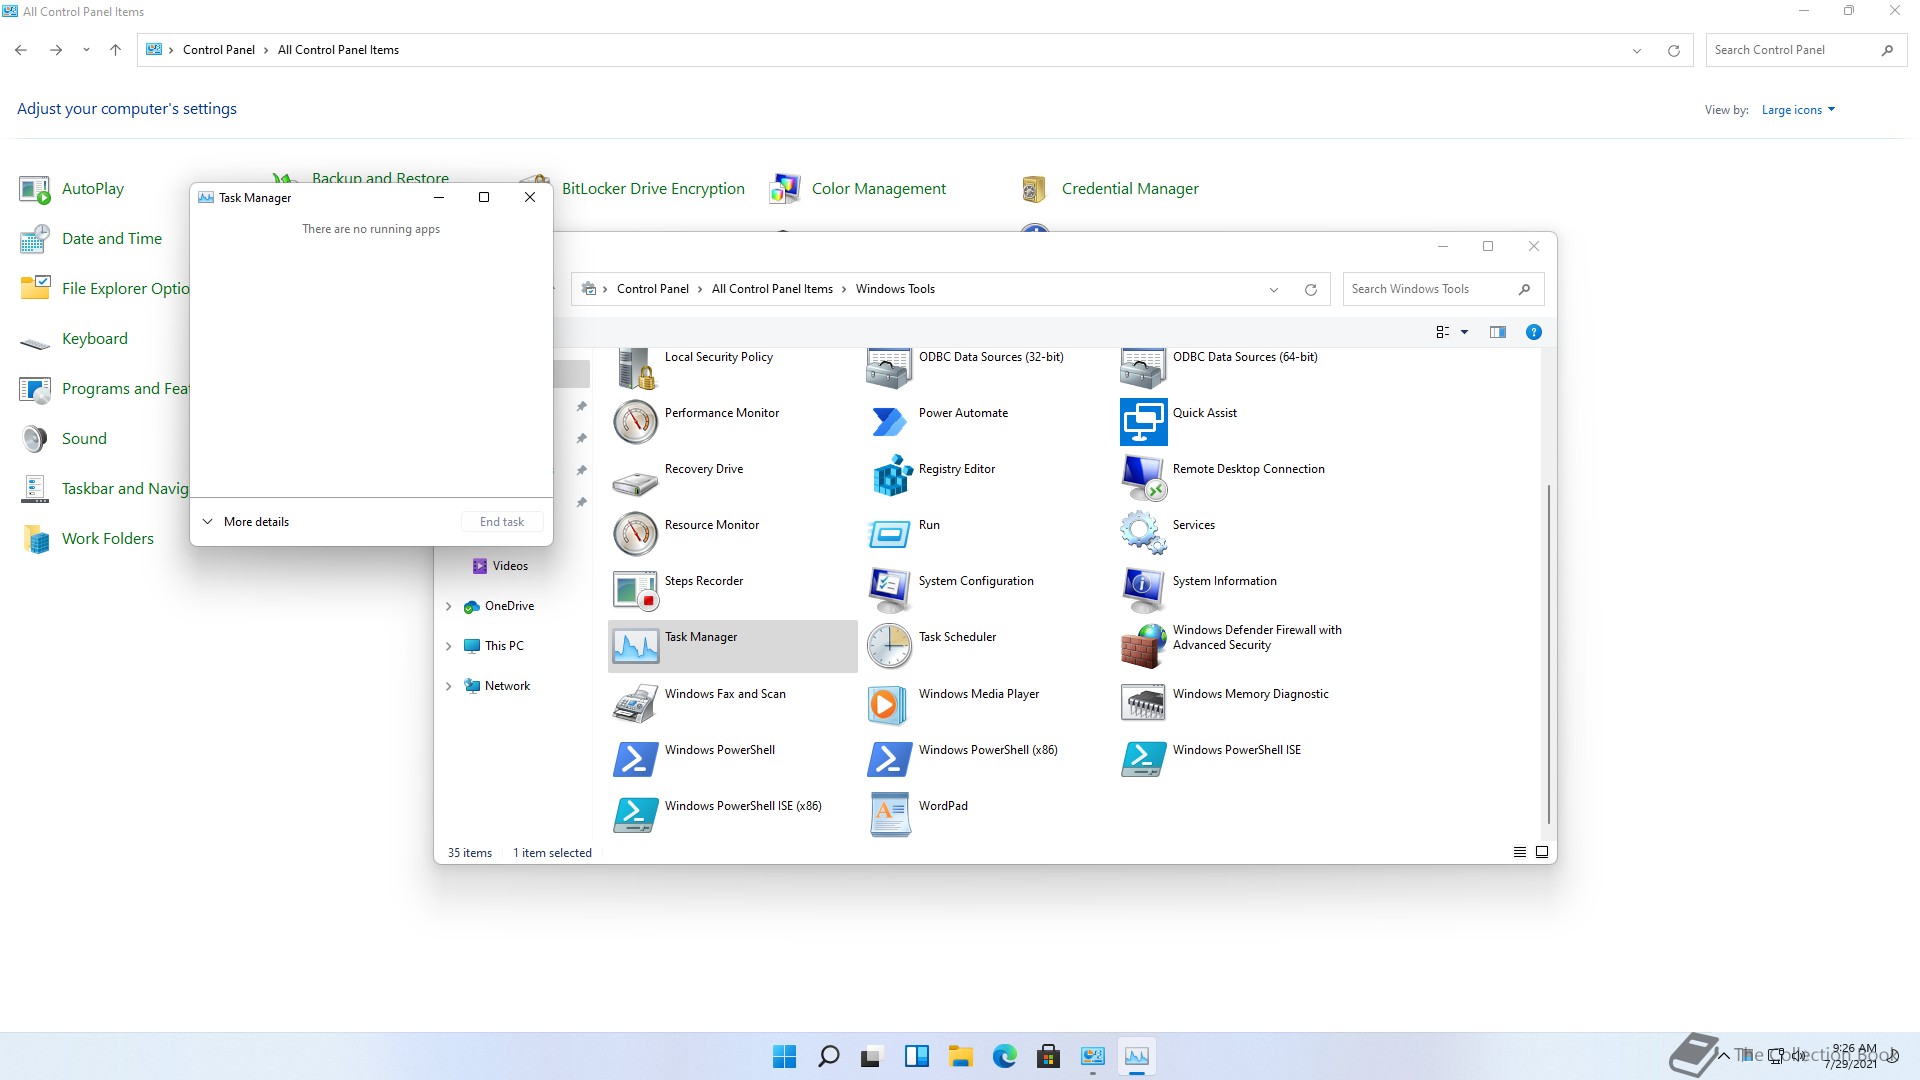Switch to details view in status bar
The image size is (1920, 1080).
[1519, 852]
